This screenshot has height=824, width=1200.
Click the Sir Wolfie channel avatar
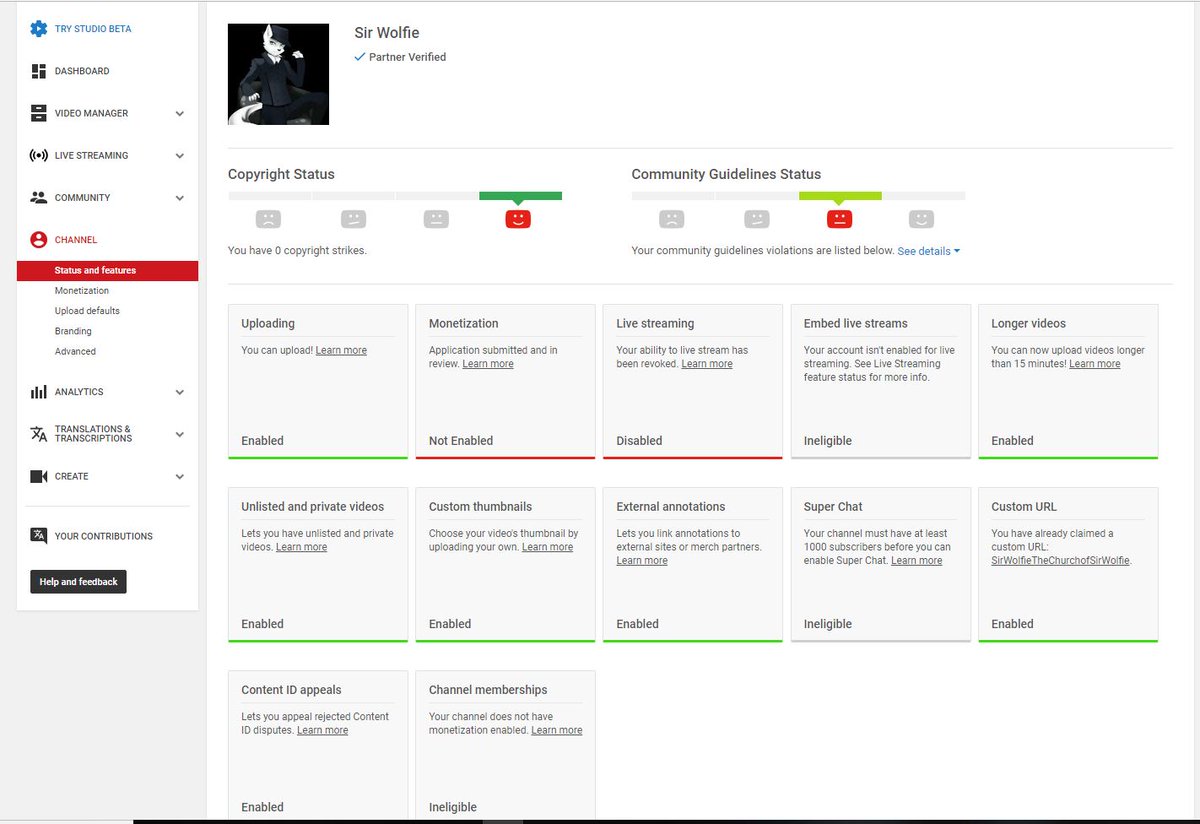click(x=278, y=74)
